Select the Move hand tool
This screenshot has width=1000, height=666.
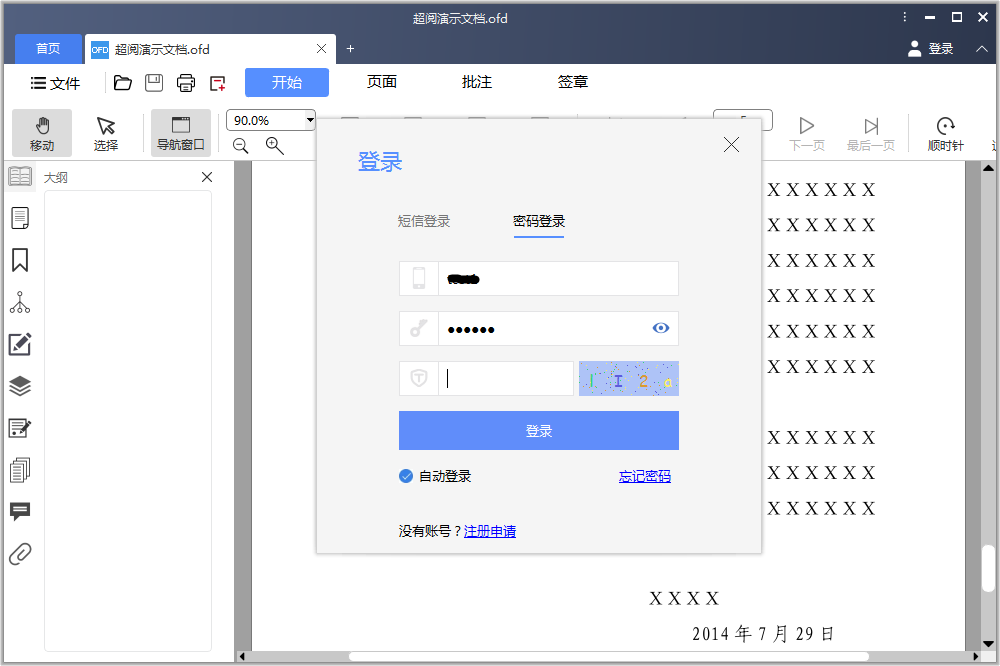pyautogui.click(x=42, y=133)
